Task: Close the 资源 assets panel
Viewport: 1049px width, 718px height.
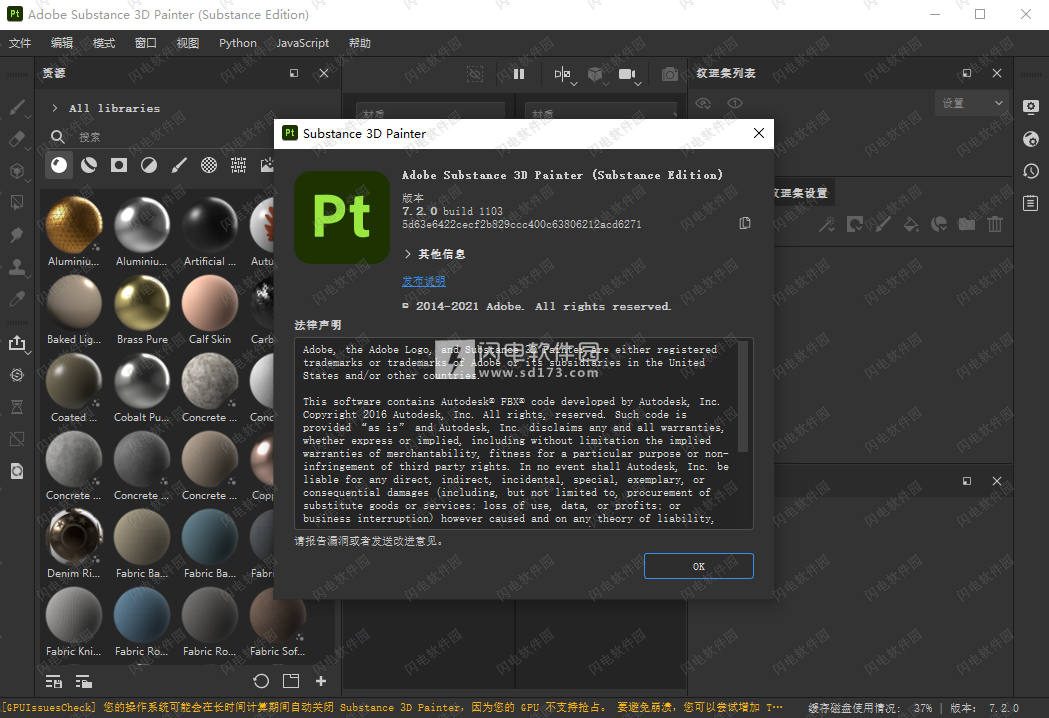Action: click(324, 73)
